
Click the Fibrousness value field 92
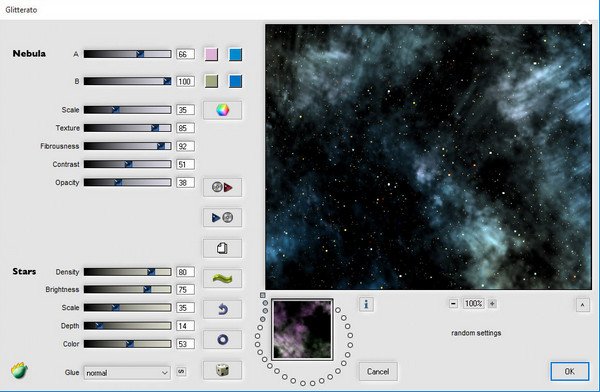tap(185, 146)
